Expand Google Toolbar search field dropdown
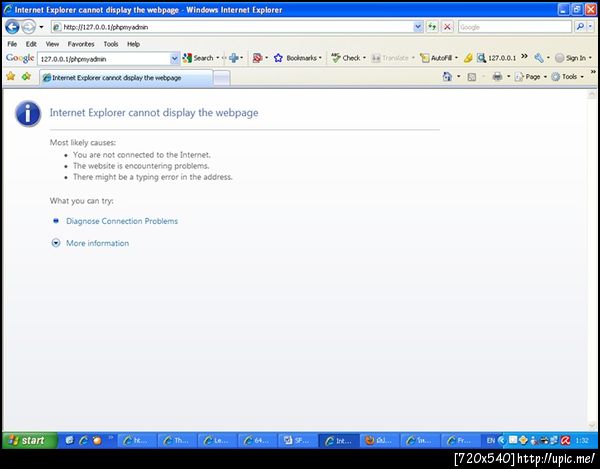The height and width of the screenshot is (469, 600). (174, 59)
